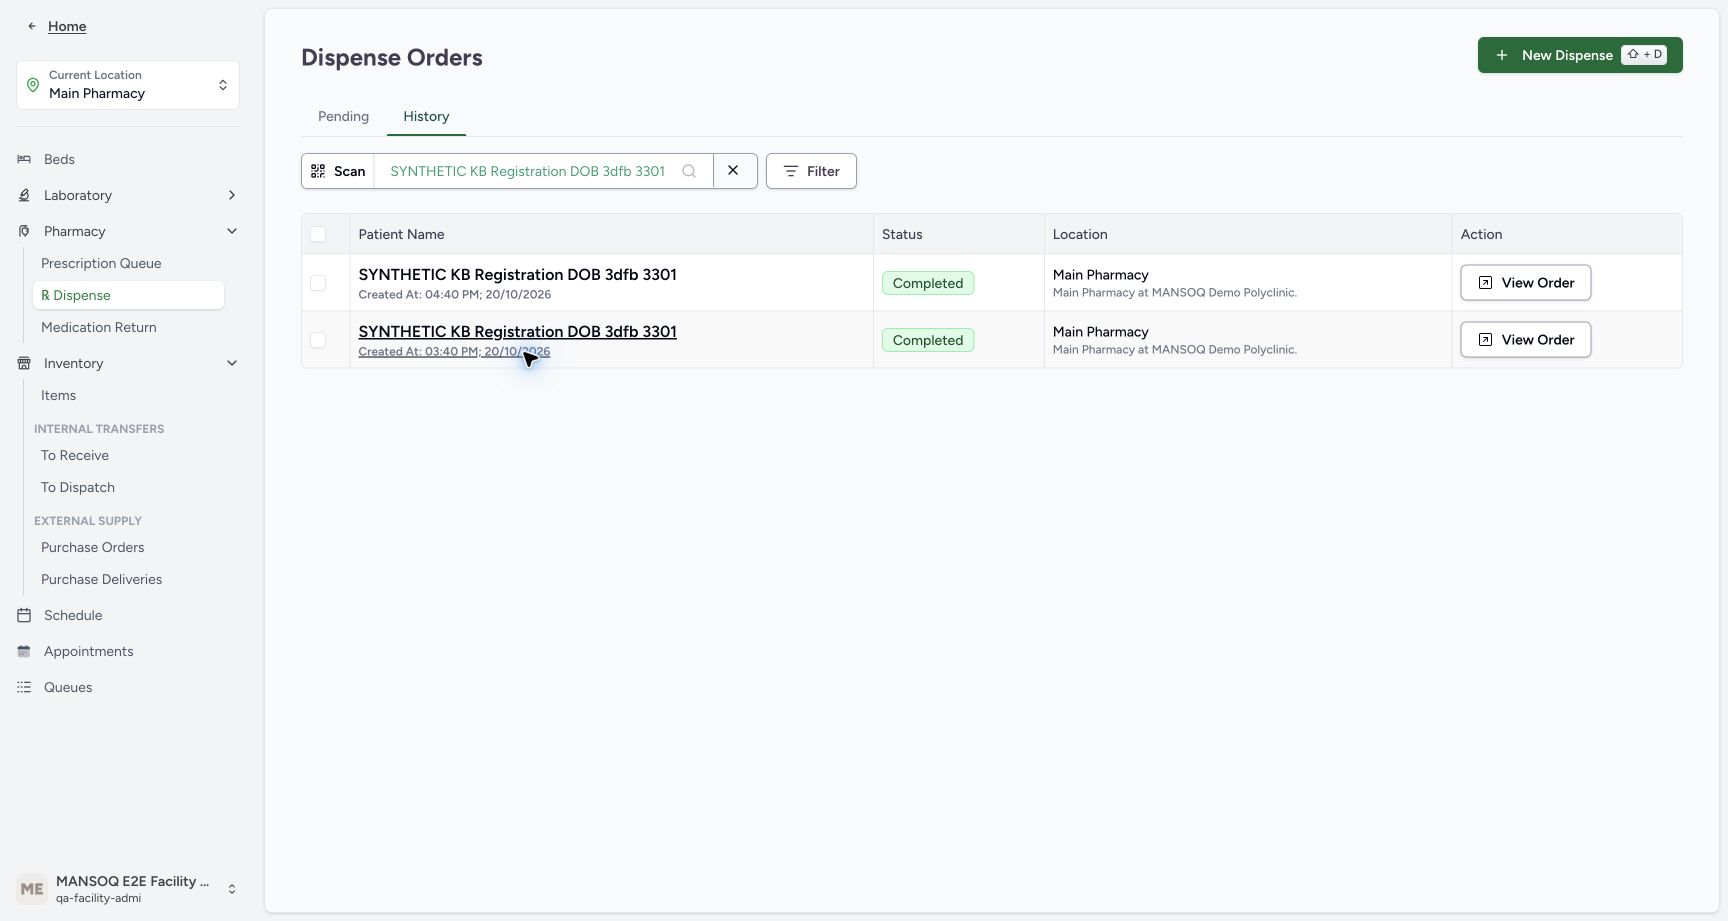Viewport: 1728px width, 921px height.
Task: Collapse the Pharmacy menu chevron
Action: [232, 231]
